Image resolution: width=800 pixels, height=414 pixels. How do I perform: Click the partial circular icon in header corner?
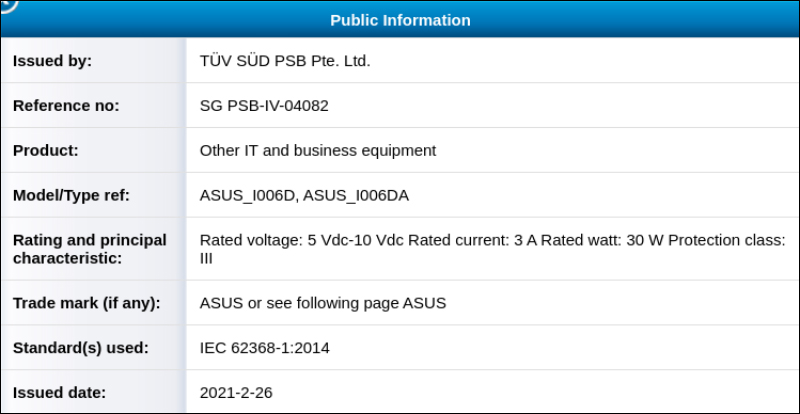point(7,5)
